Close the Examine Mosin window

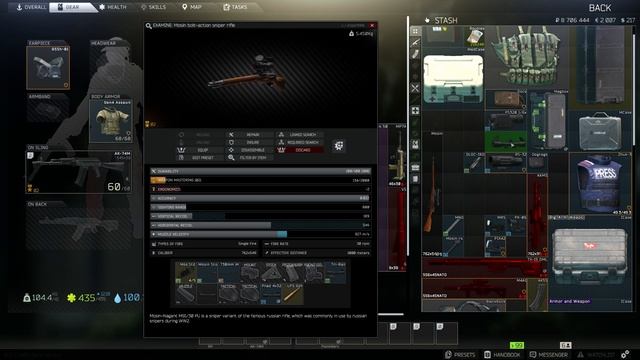coord(372,25)
